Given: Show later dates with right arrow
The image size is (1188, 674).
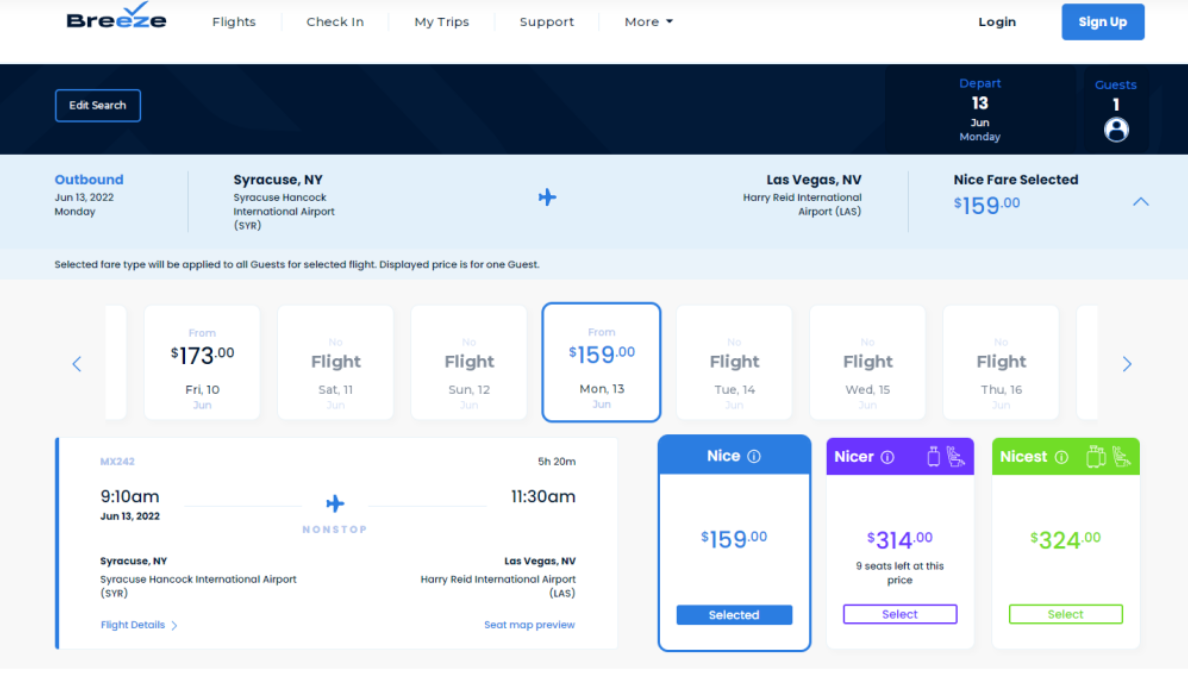Looking at the screenshot, I should [x=1127, y=364].
